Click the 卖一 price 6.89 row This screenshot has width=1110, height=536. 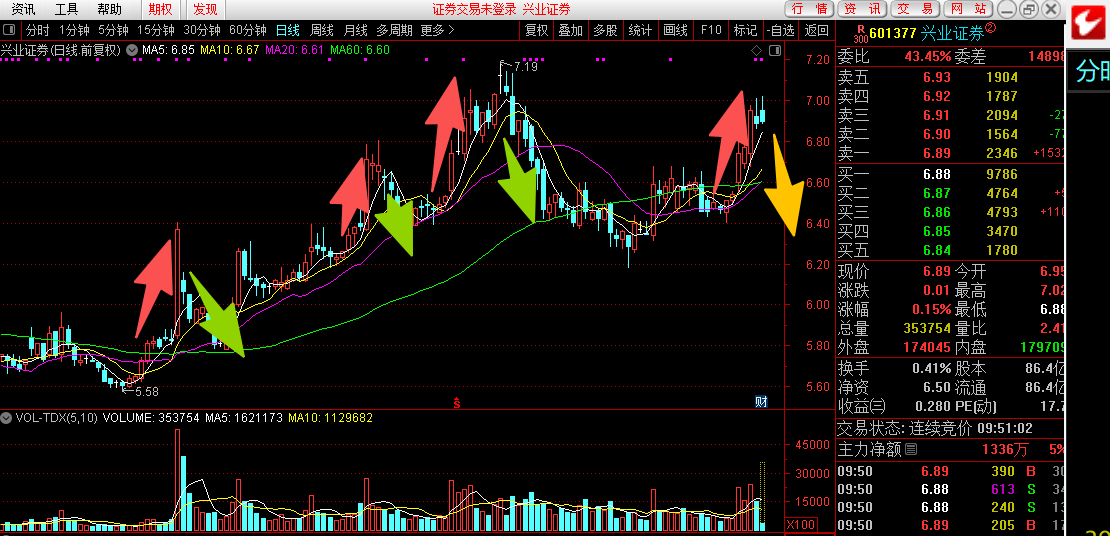951,153
